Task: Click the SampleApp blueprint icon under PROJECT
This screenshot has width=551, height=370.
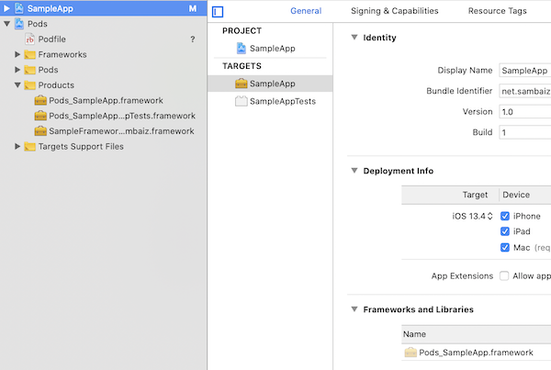Action: [x=241, y=48]
